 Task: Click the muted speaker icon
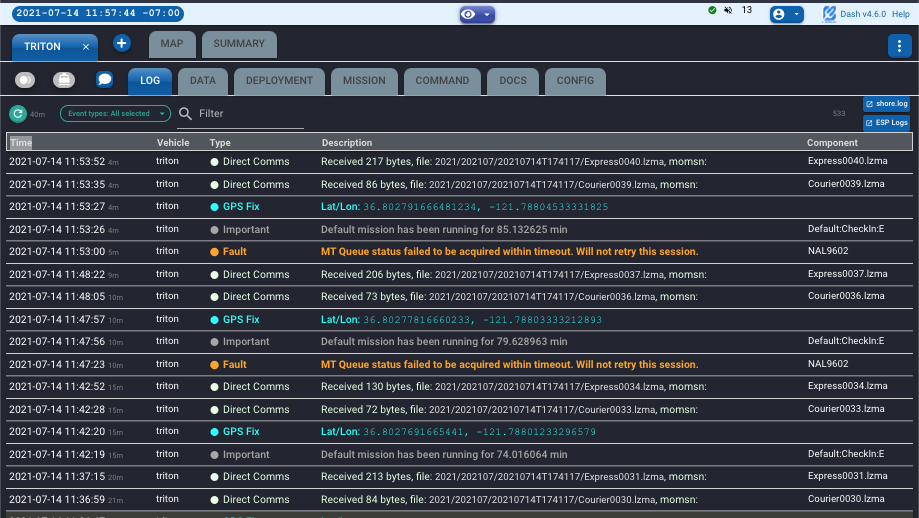click(x=729, y=10)
